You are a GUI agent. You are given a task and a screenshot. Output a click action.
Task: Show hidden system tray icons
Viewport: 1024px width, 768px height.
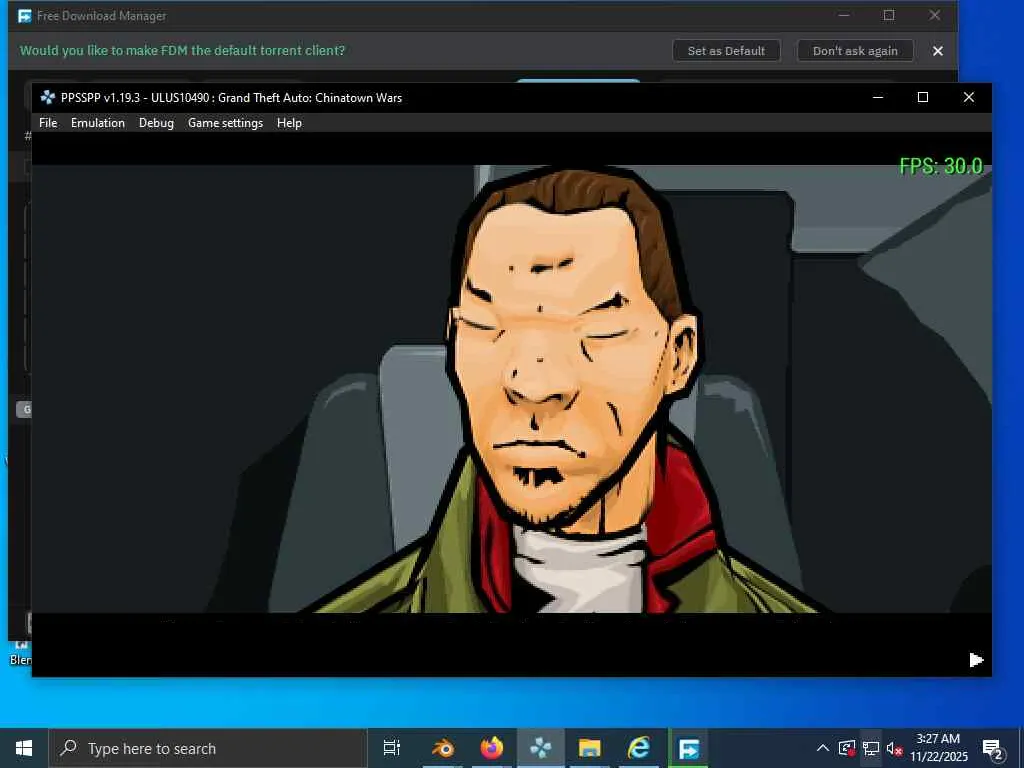[x=823, y=748]
